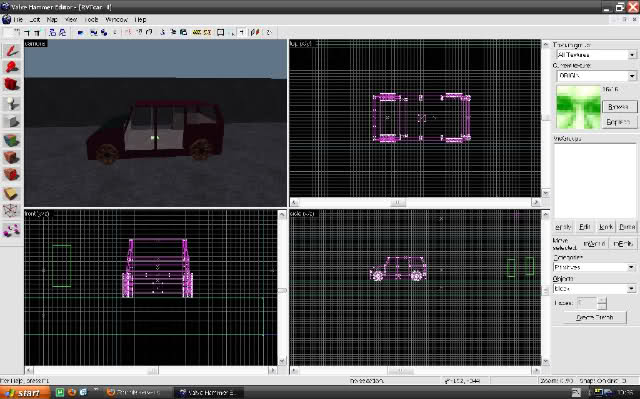The width and height of the screenshot is (640, 399).
Task: Click the Copy toolbar icon
Action: point(173,33)
